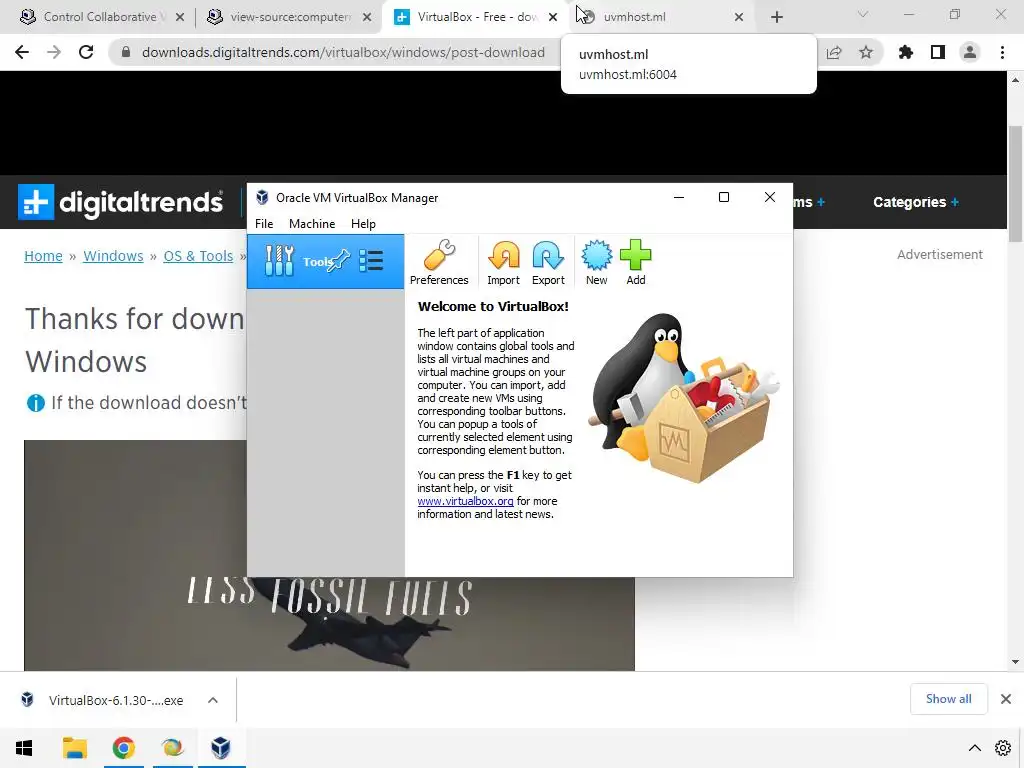
Task: Open a new browser tab
Action: coord(776,17)
